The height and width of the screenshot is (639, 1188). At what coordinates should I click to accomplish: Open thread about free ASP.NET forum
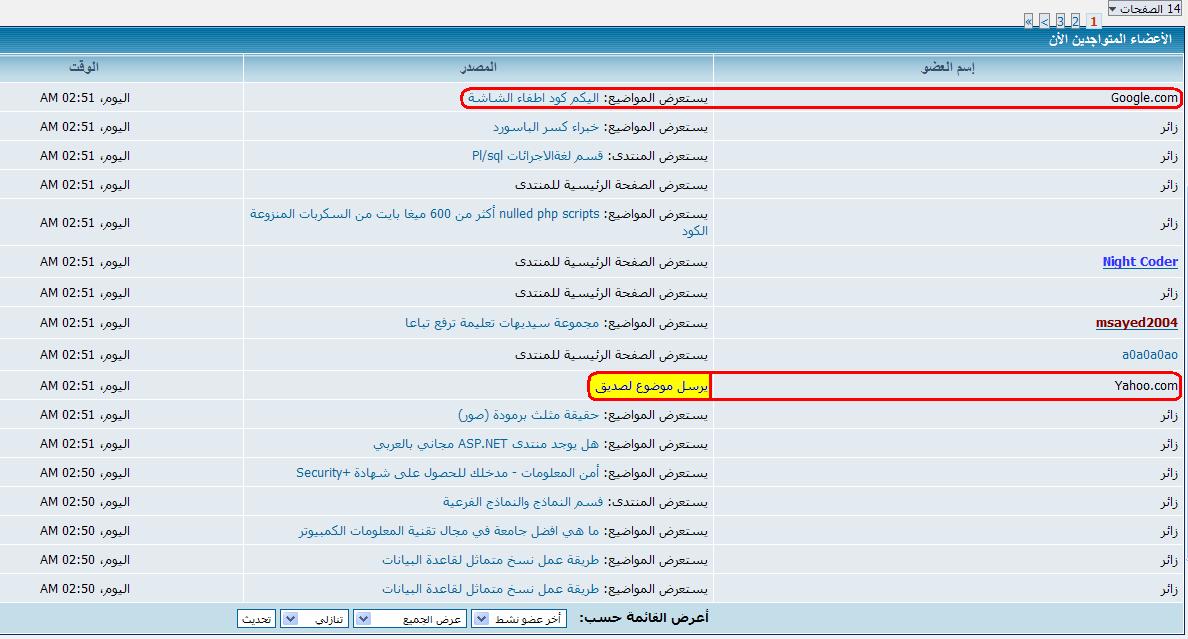[486, 444]
